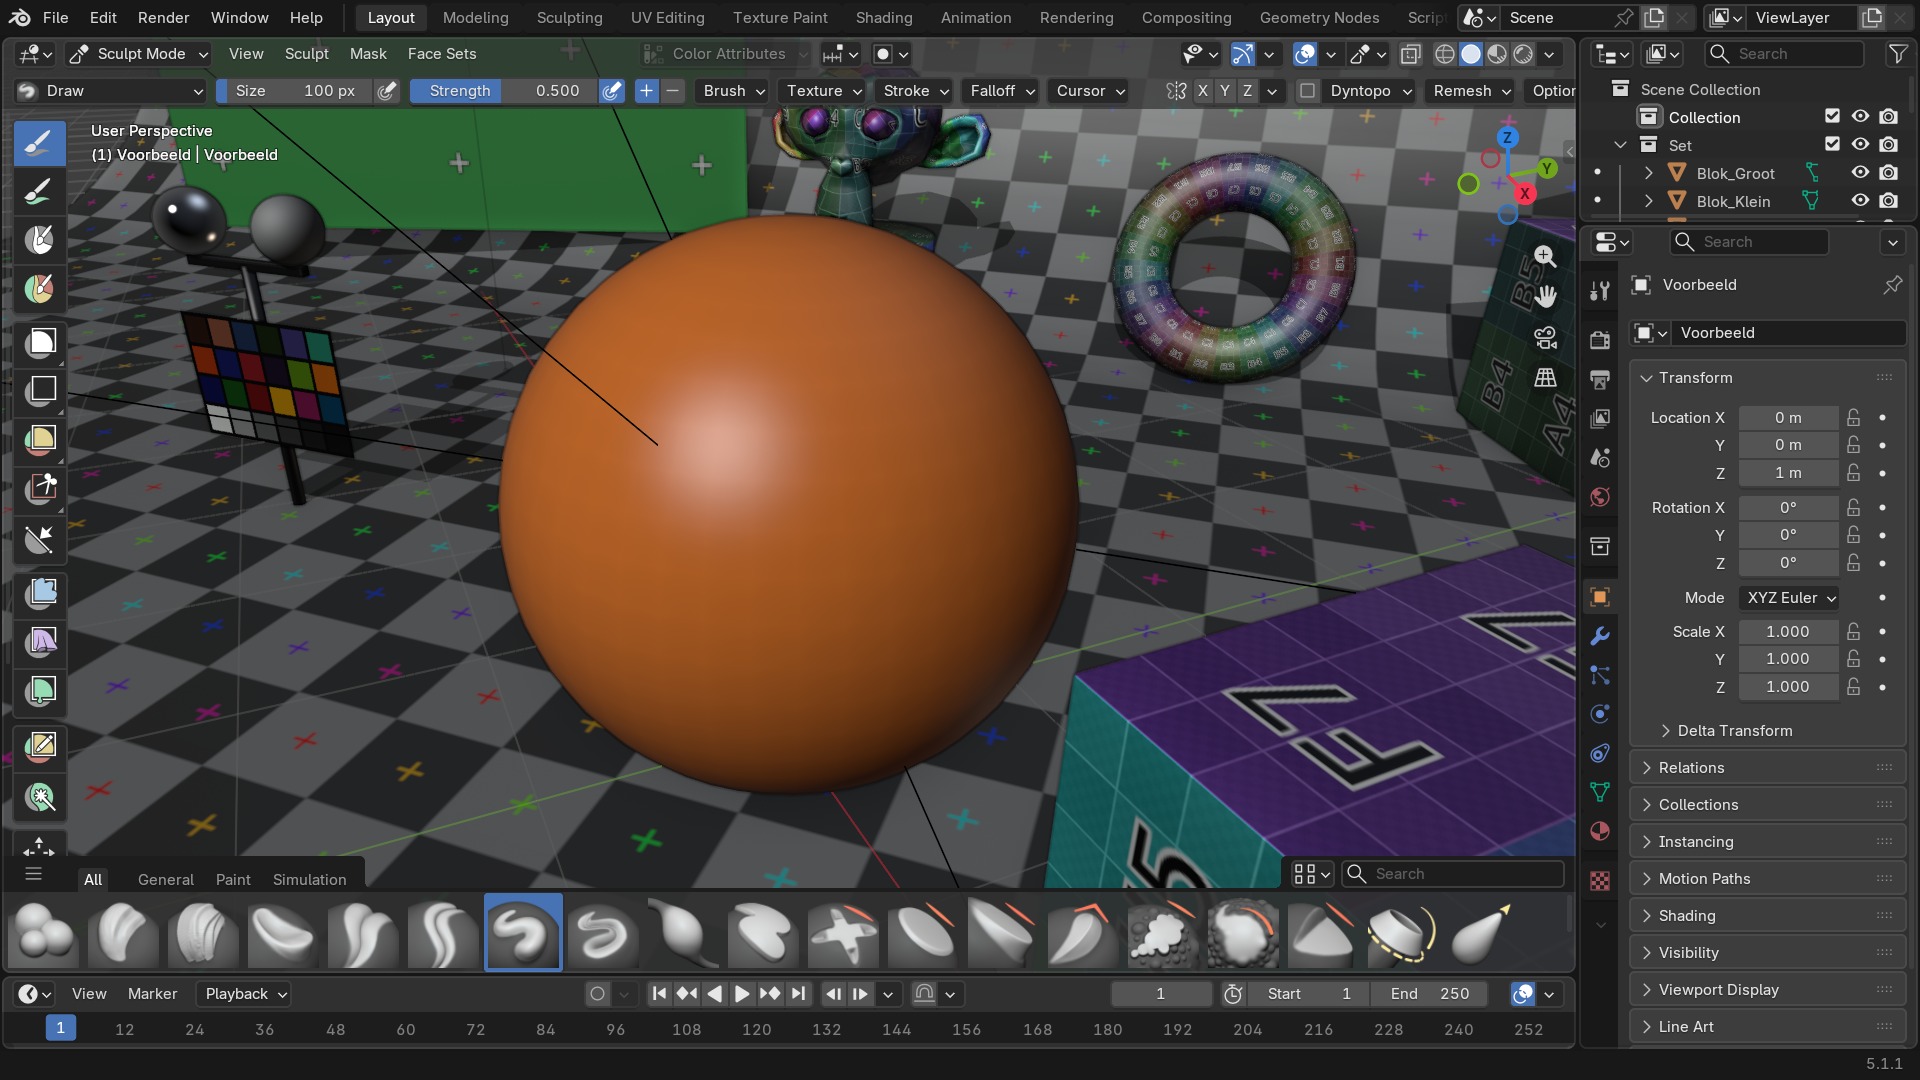
Task: Select Material Preview viewport shading
Action: tap(1497, 54)
